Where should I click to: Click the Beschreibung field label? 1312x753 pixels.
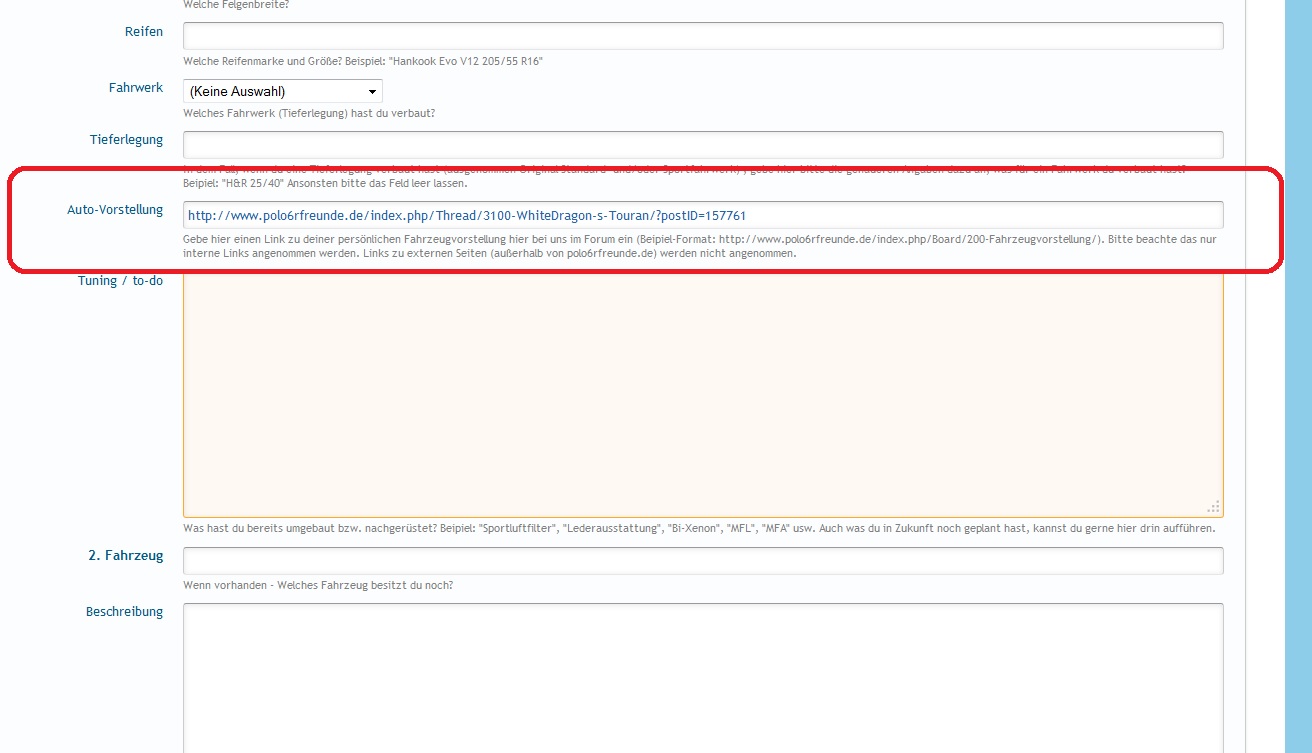tap(124, 612)
